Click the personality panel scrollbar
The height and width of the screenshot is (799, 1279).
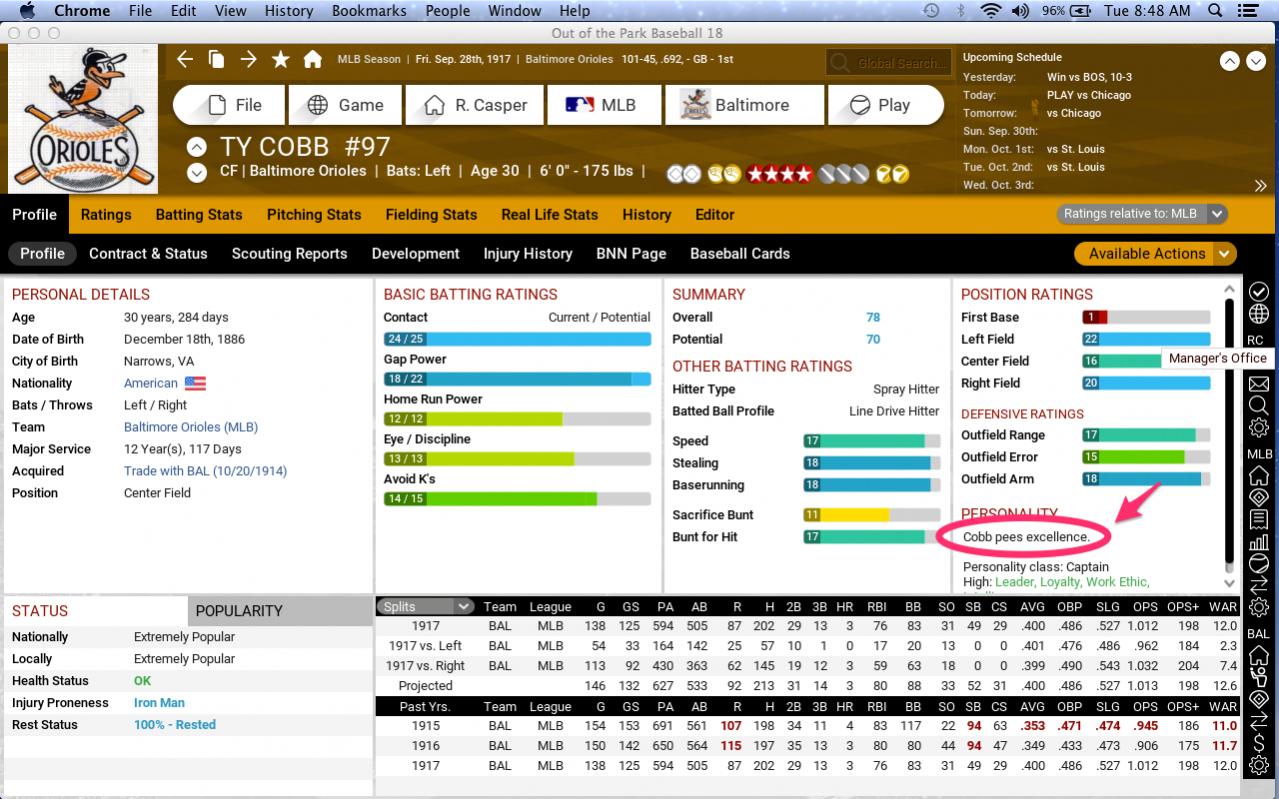1230,436
